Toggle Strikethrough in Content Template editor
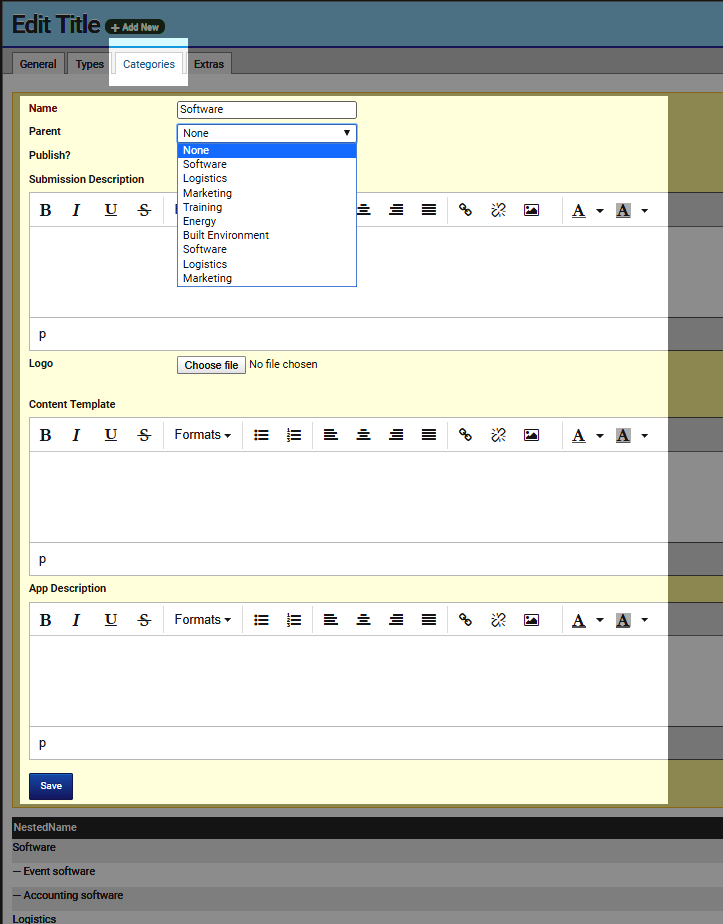This screenshot has height=924, width=723. [x=144, y=435]
